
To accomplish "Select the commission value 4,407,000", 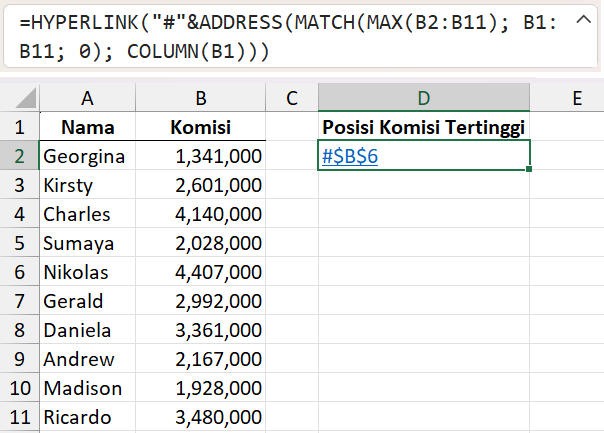I will (x=201, y=272).
